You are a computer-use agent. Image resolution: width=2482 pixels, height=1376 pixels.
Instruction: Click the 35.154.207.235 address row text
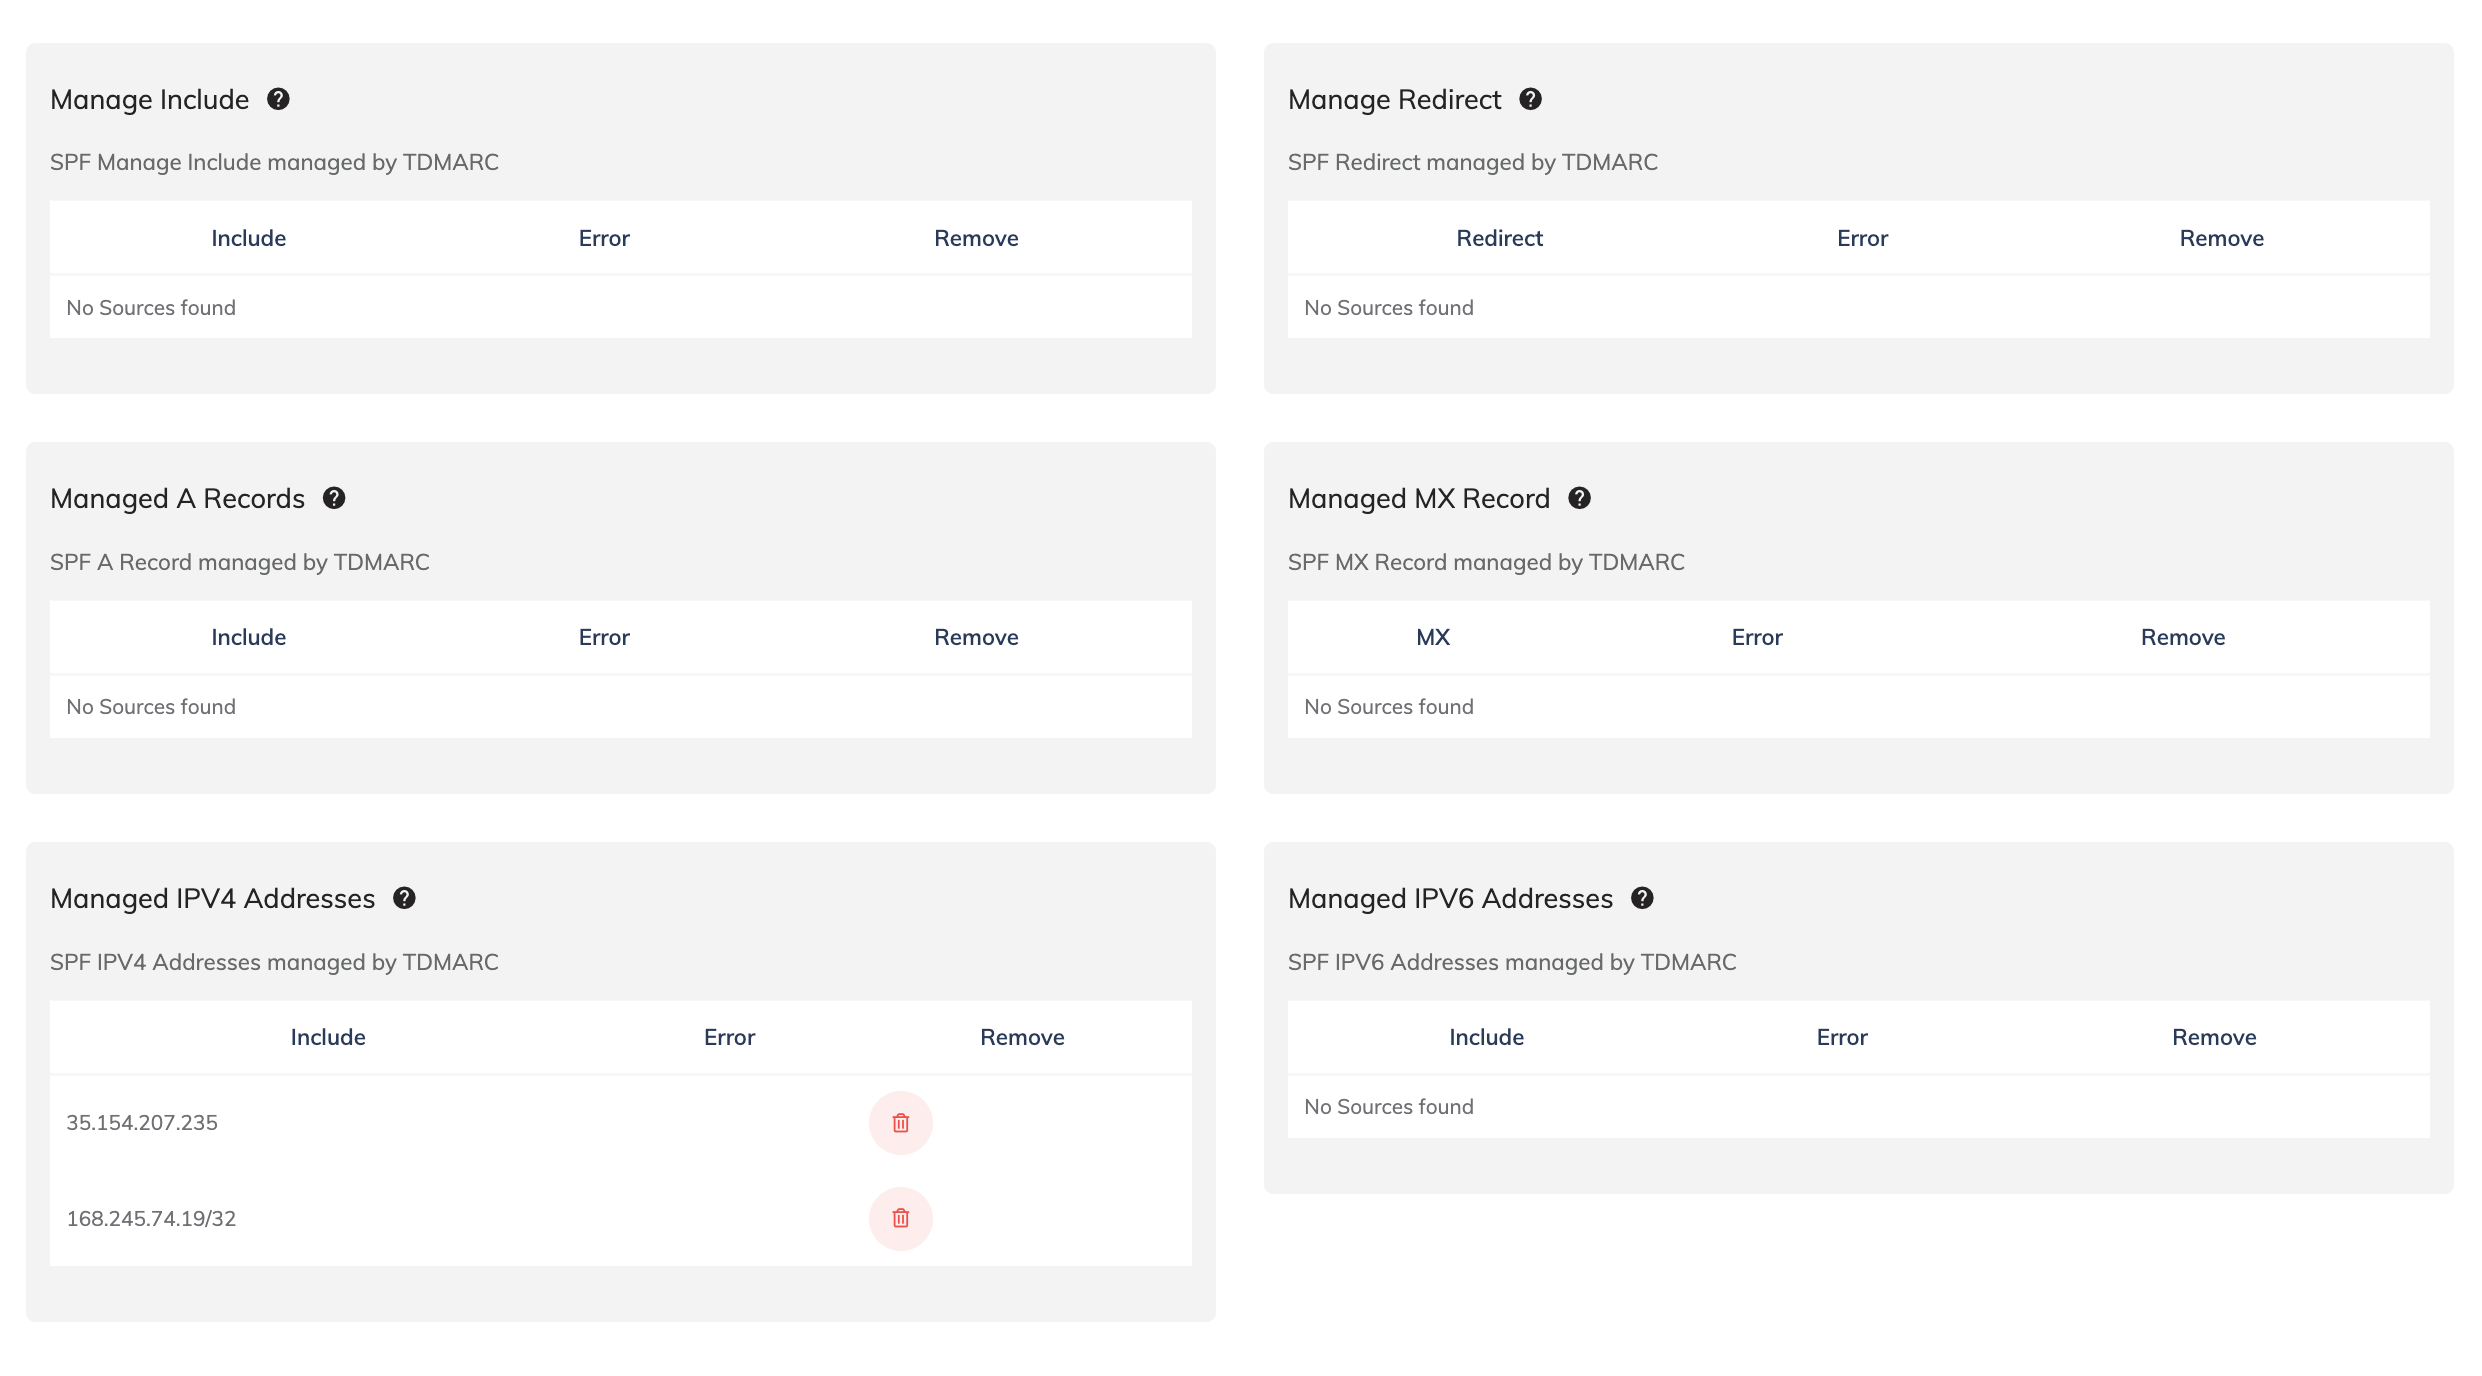[x=142, y=1123]
